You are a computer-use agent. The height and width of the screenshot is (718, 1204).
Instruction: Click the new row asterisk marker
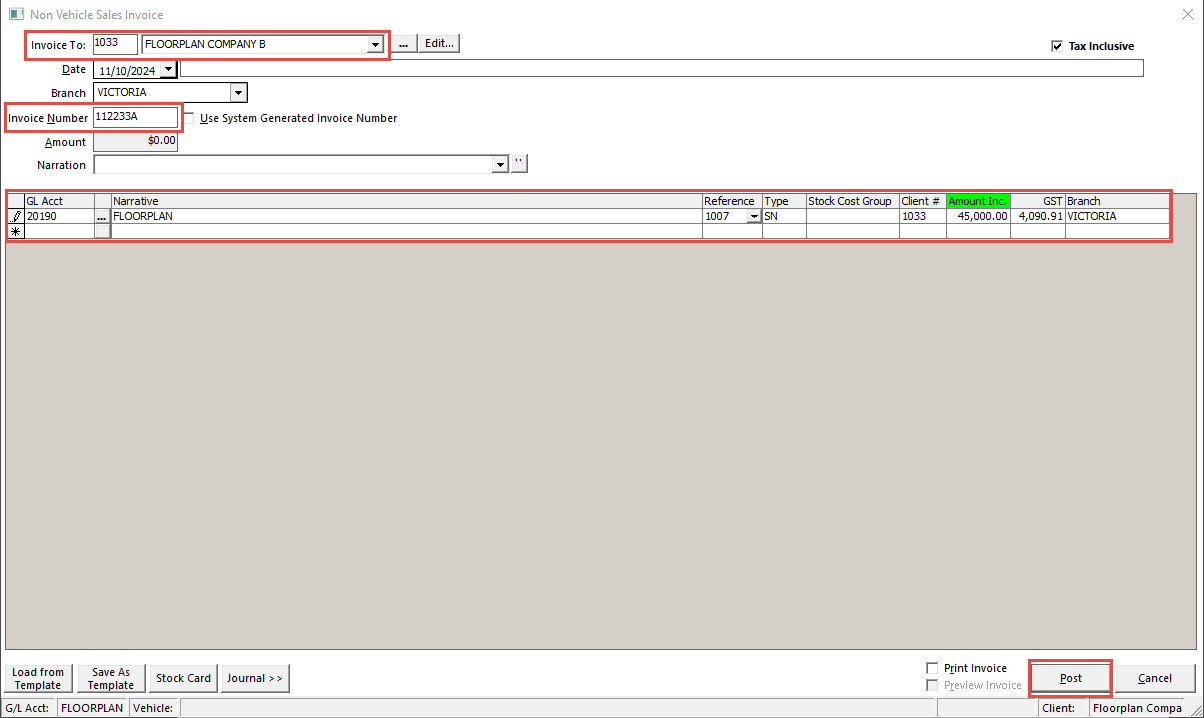[16, 232]
